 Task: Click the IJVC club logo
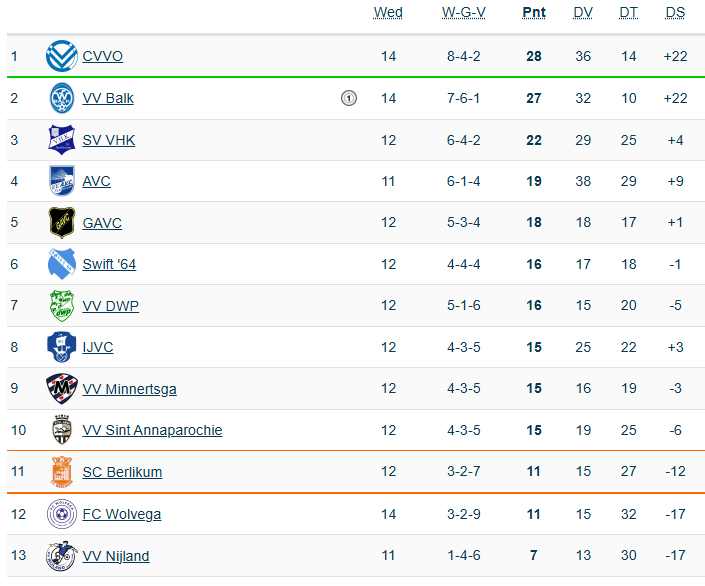coord(62,347)
